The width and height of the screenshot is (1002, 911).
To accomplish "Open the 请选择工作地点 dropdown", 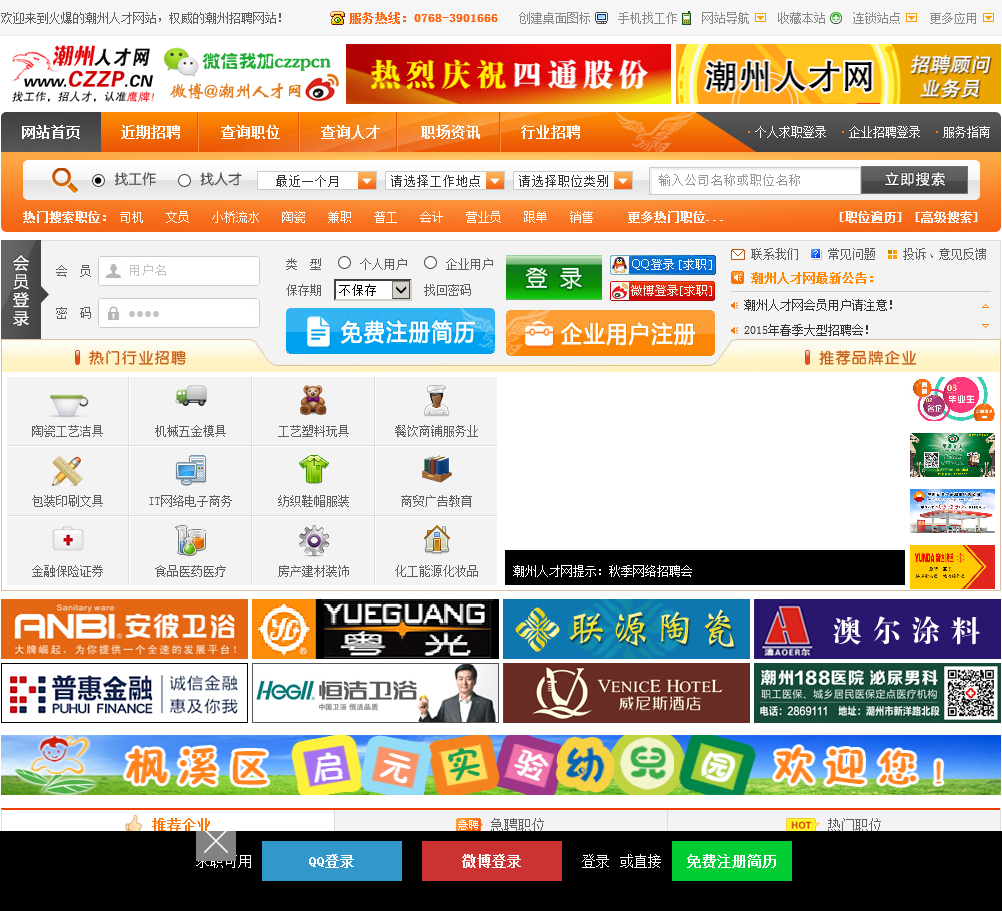I will [x=445, y=181].
